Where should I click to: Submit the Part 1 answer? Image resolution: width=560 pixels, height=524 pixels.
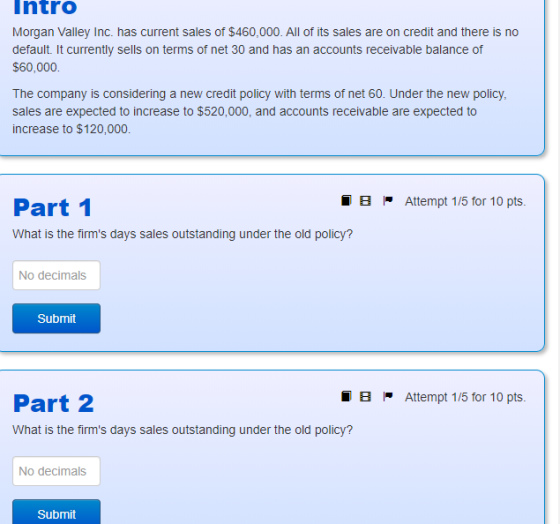(x=56, y=318)
